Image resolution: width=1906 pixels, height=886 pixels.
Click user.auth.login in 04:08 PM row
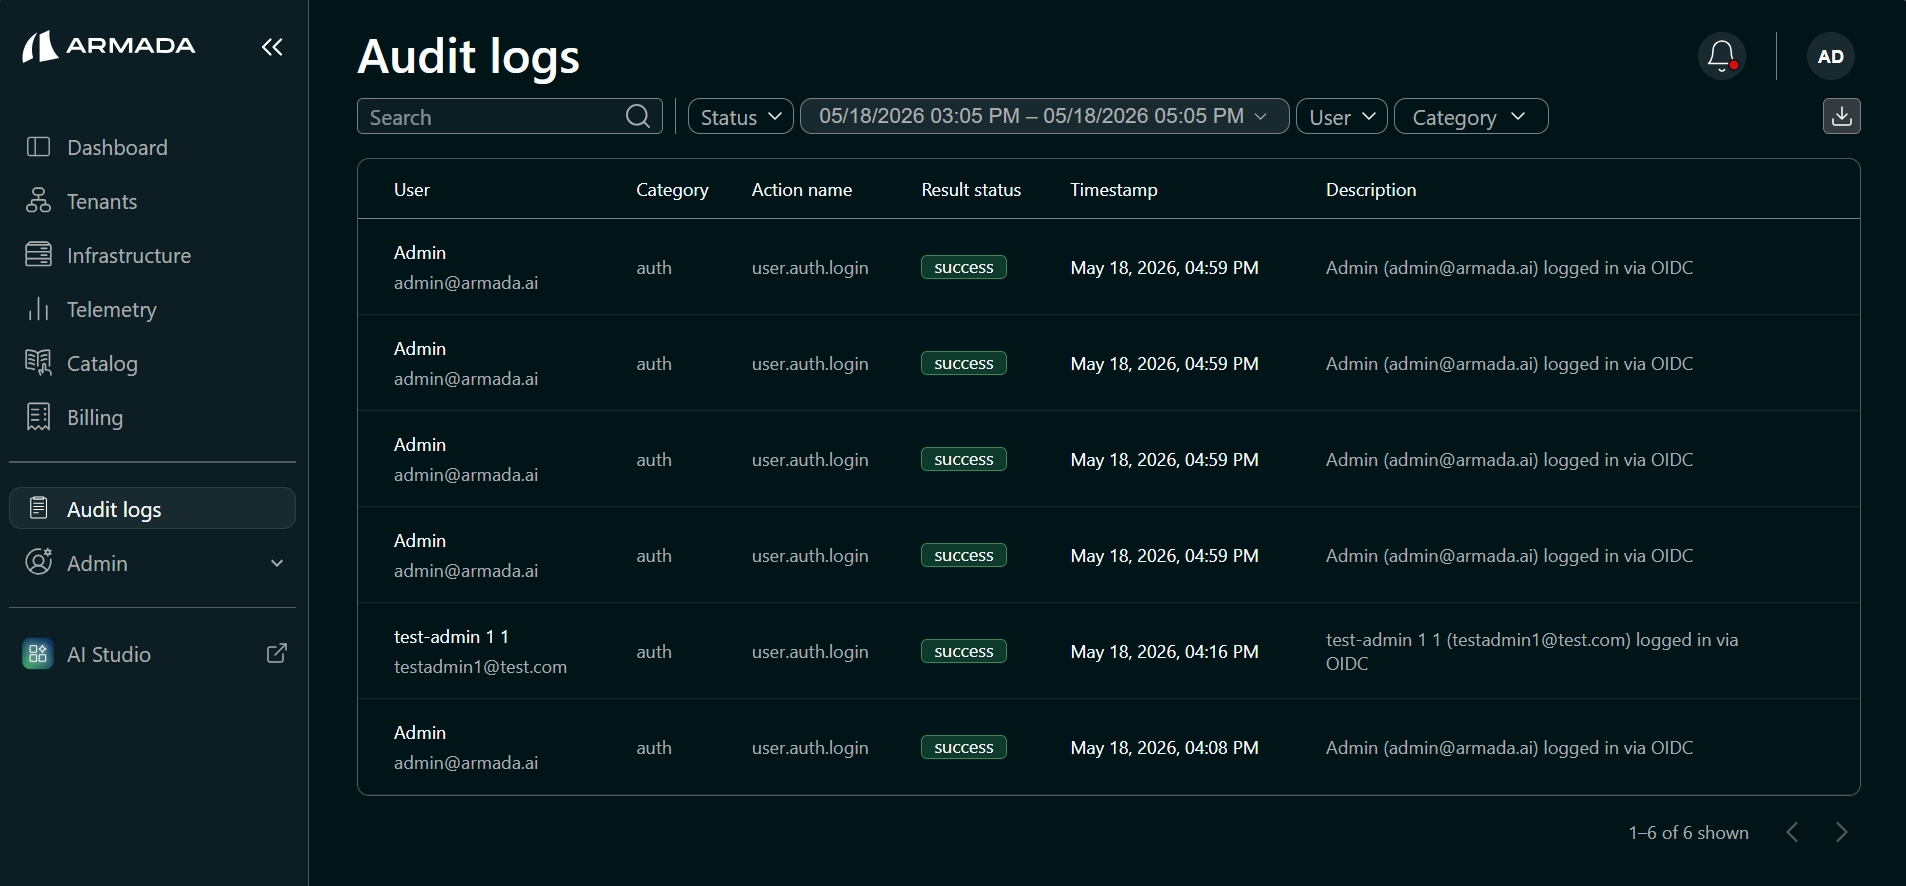point(810,747)
